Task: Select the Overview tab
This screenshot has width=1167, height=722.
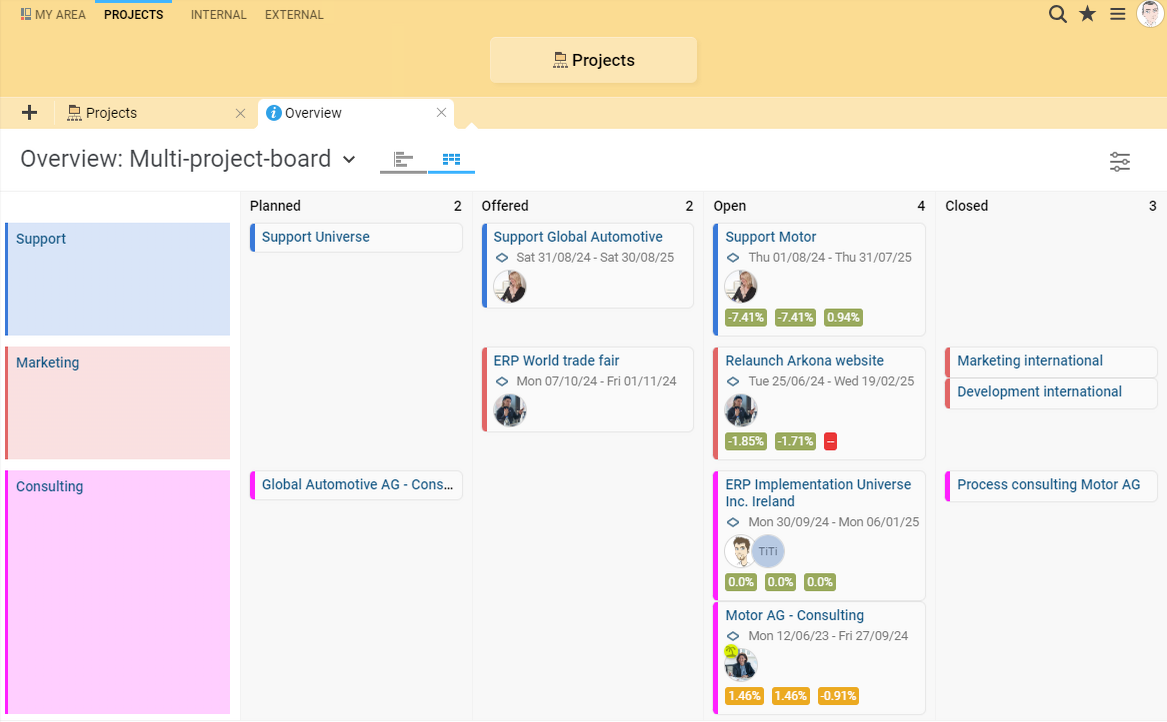Action: 313,112
